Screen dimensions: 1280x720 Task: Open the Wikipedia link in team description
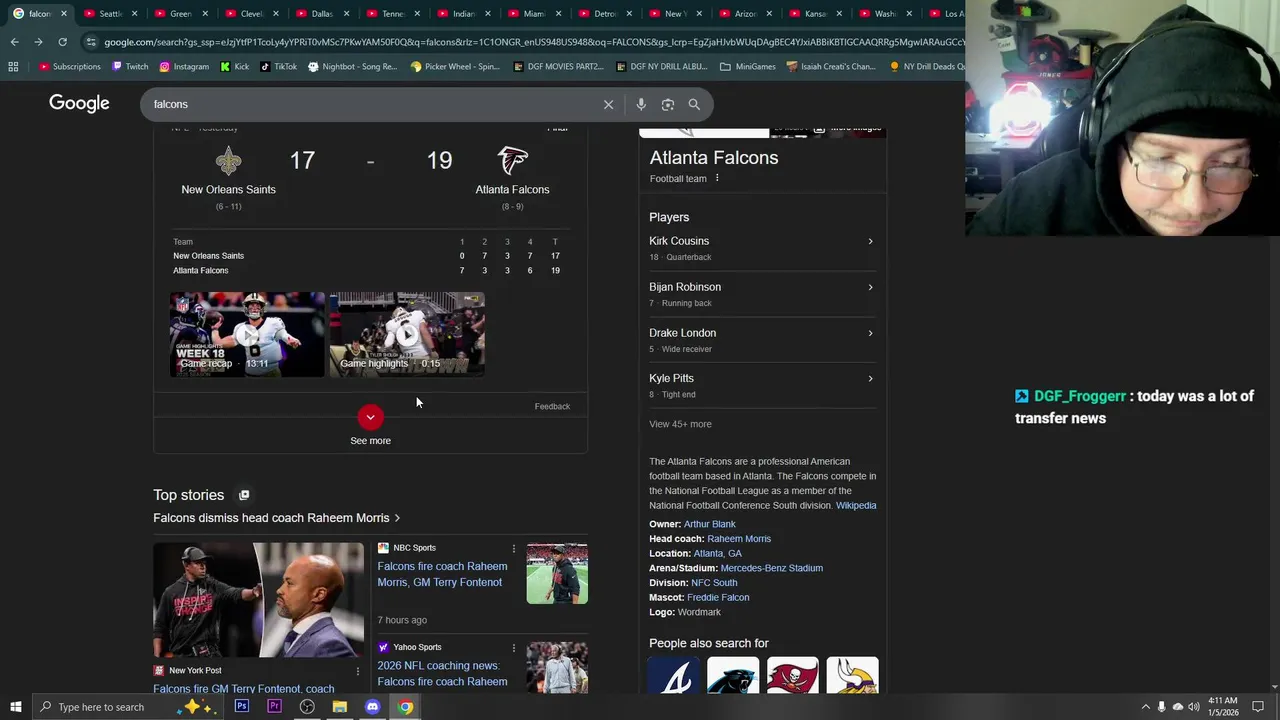point(856,506)
